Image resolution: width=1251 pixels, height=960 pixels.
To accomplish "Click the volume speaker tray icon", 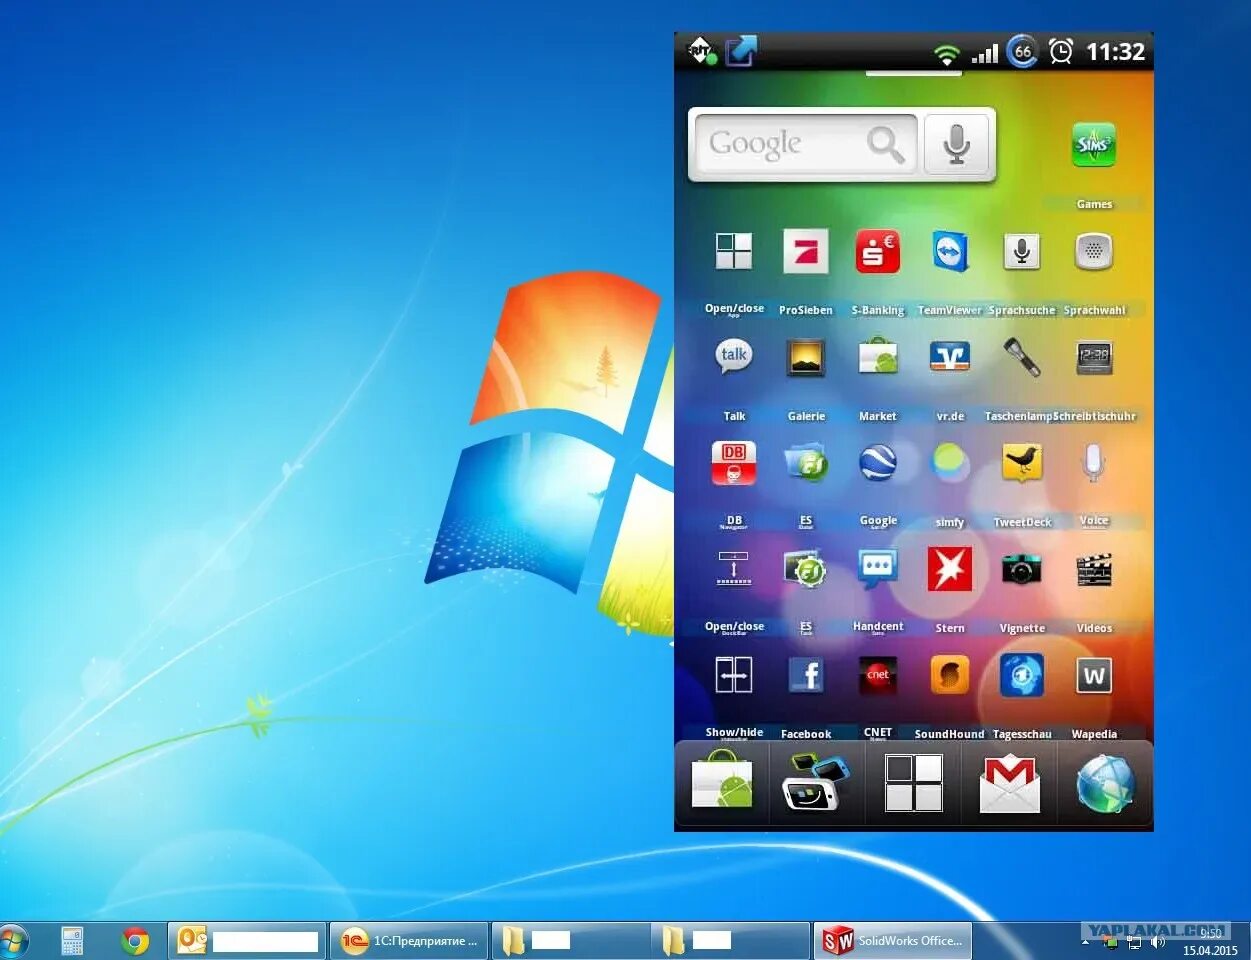I will click(1158, 942).
